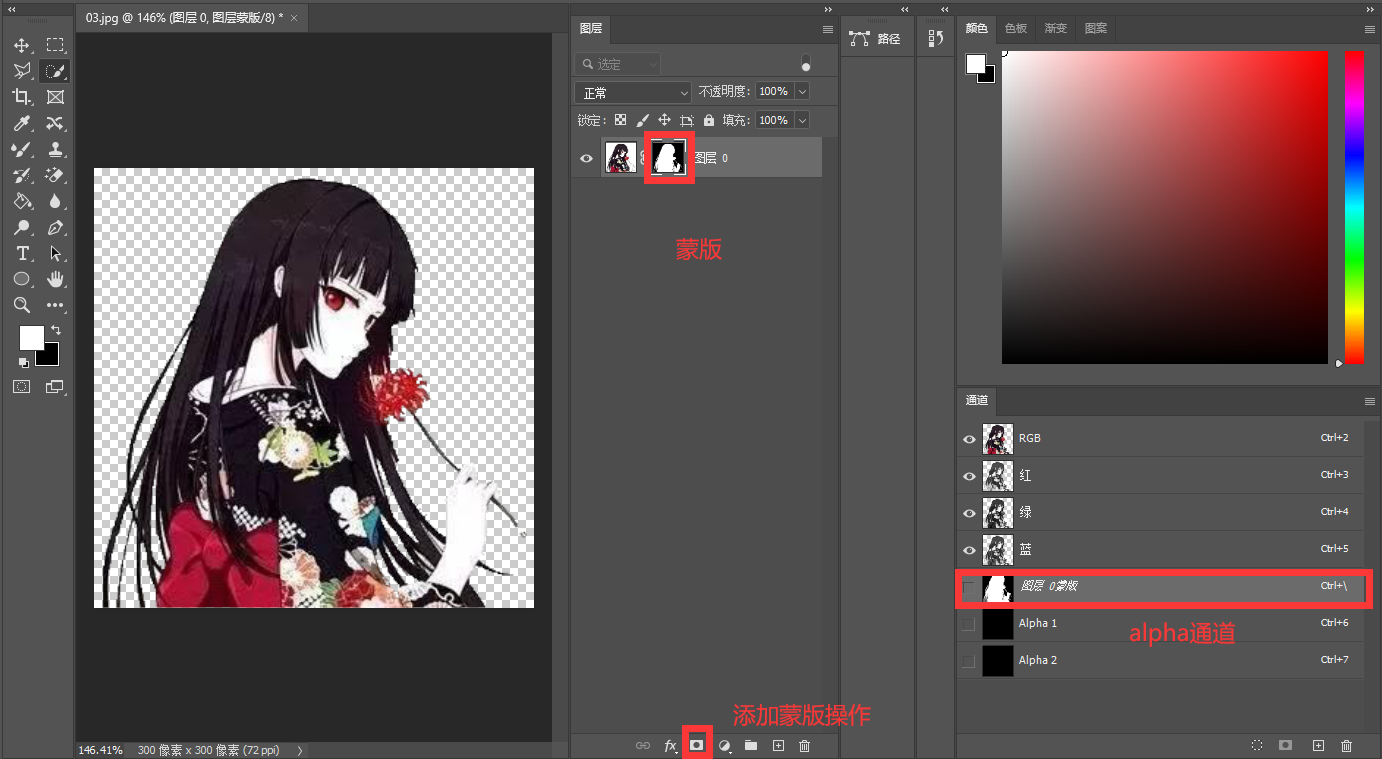Select the Crop tool

[22, 97]
